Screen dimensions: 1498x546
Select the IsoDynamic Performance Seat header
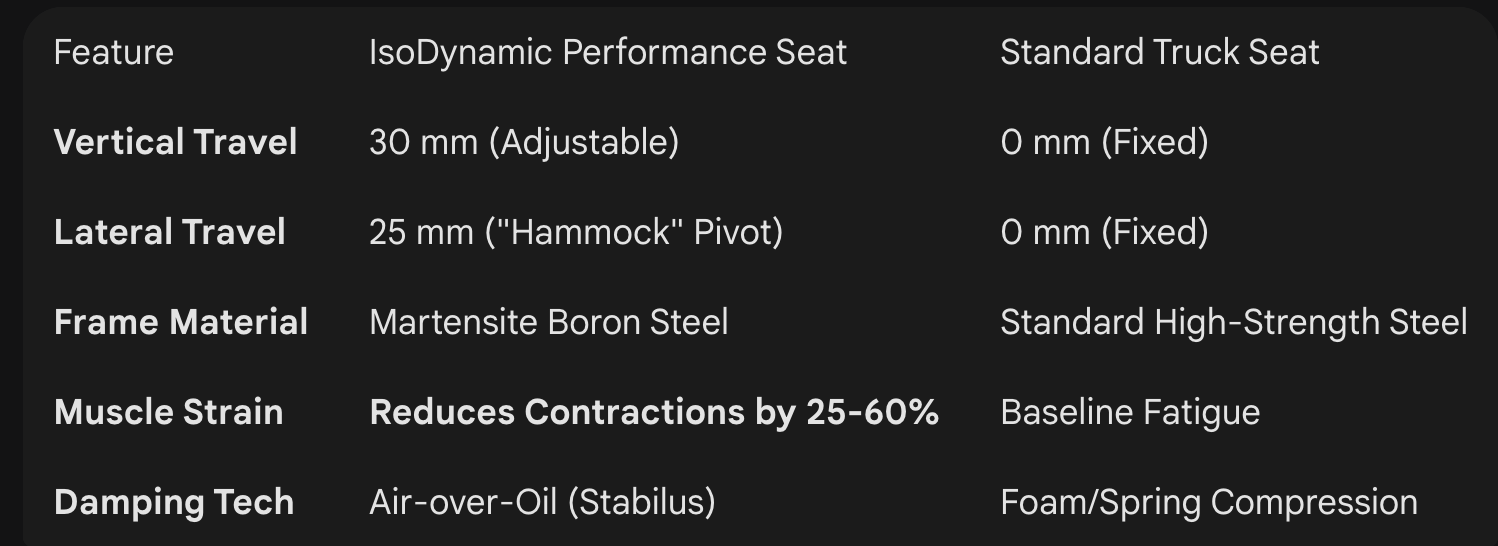pyautogui.click(x=608, y=52)
